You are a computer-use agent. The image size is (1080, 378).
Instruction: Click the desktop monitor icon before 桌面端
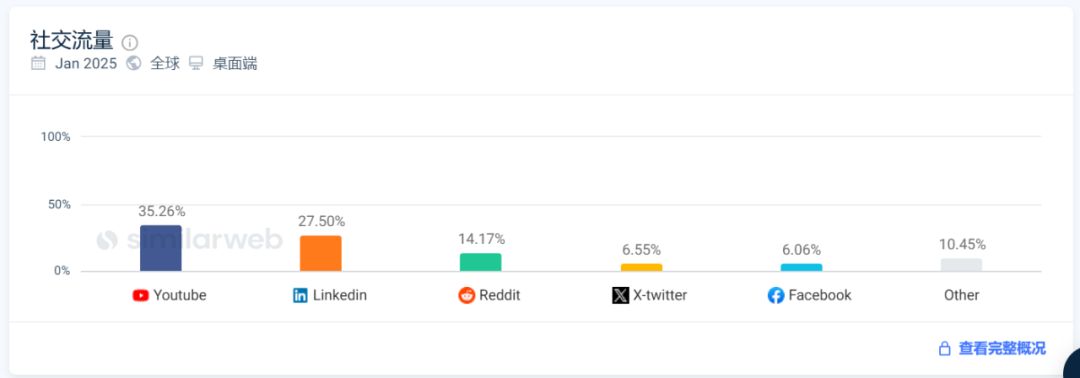pos(196,63)
